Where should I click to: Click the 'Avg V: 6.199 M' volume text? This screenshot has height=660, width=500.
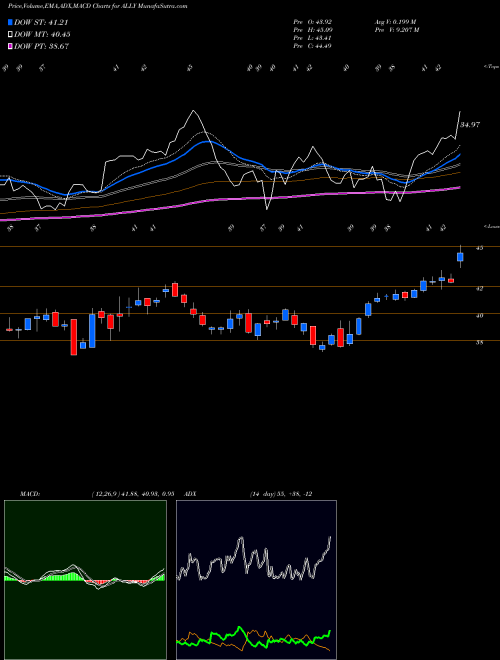click(x=395, y=21)
